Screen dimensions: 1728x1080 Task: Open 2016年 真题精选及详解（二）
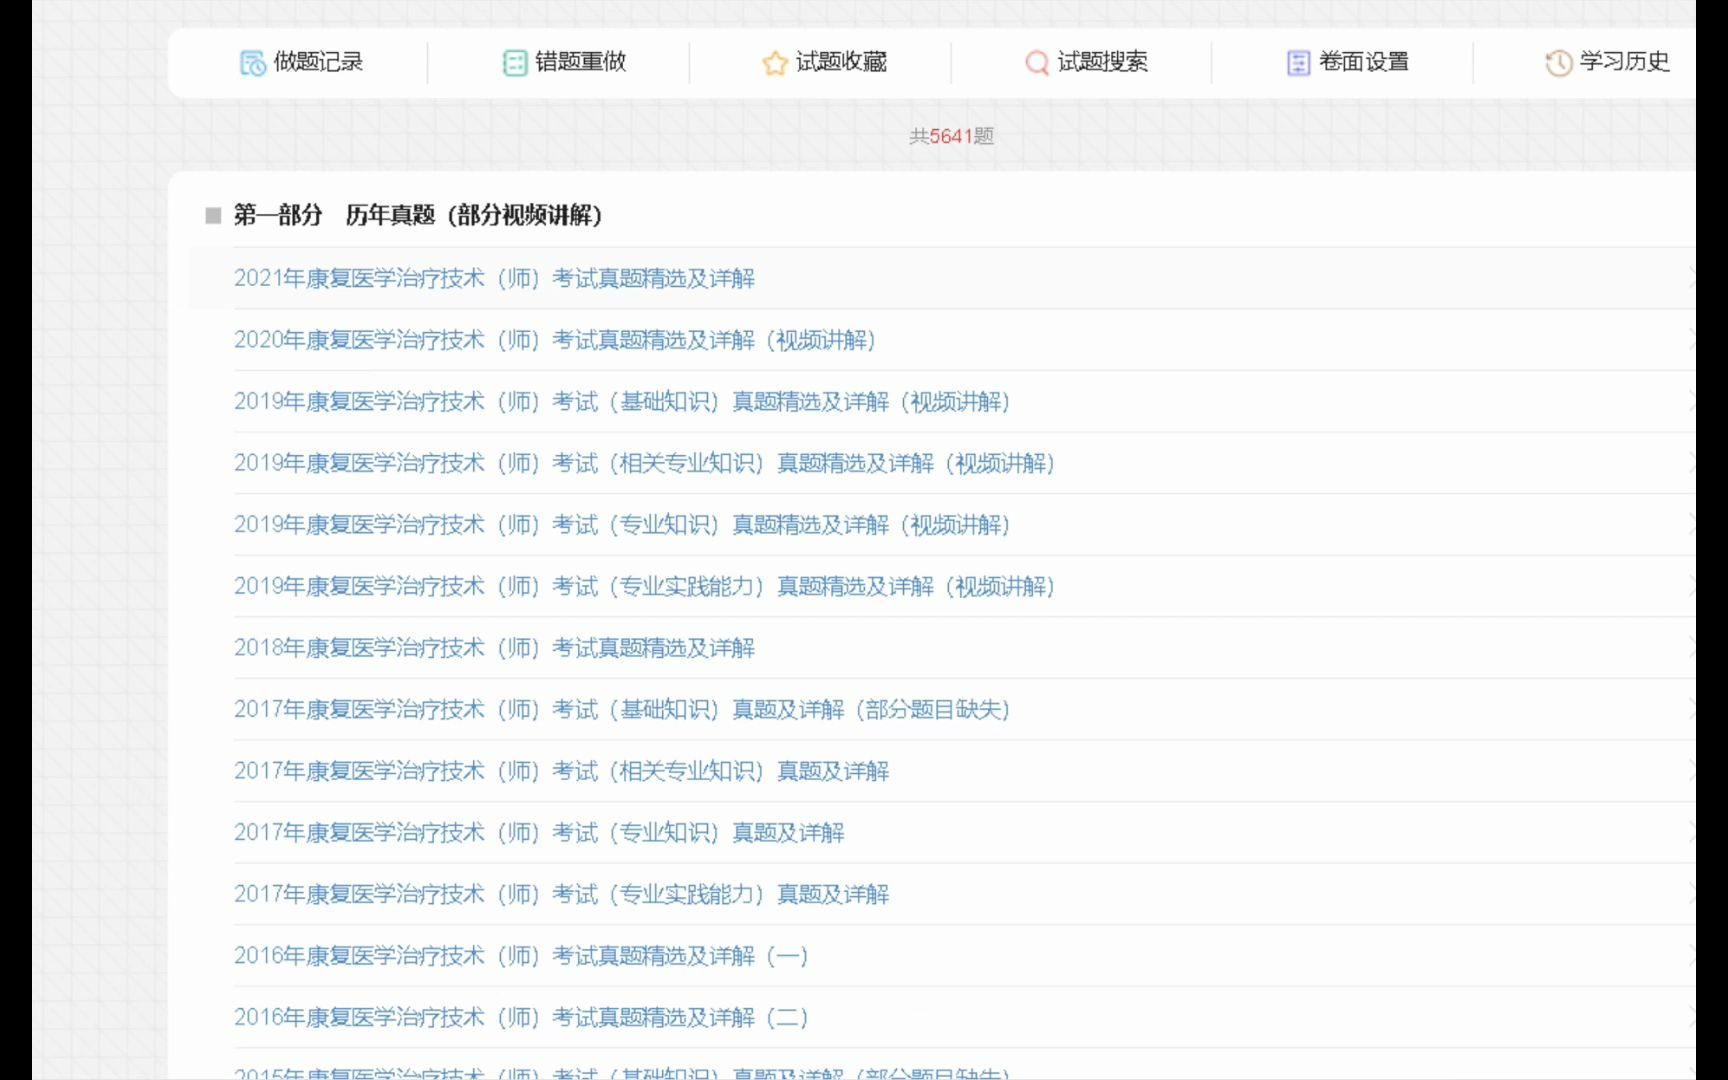pyautogui.click(x=521, y=1017)
